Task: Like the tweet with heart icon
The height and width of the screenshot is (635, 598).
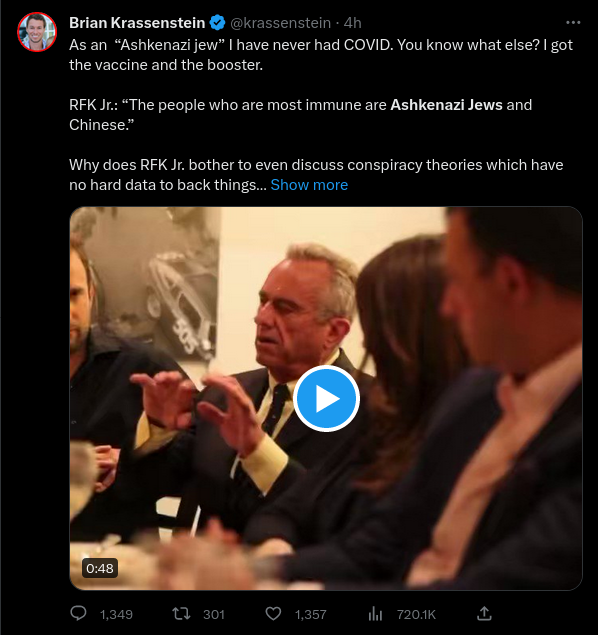Action: coord(273,614)
